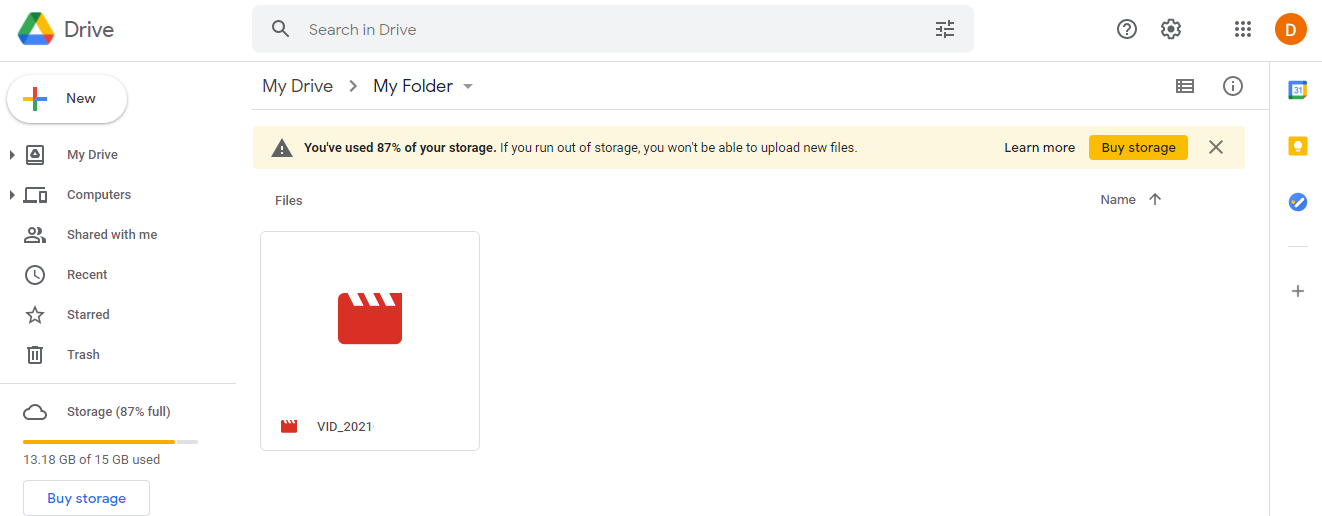
Task: Open search options filter icon
Action: click(x=945, y=29)
